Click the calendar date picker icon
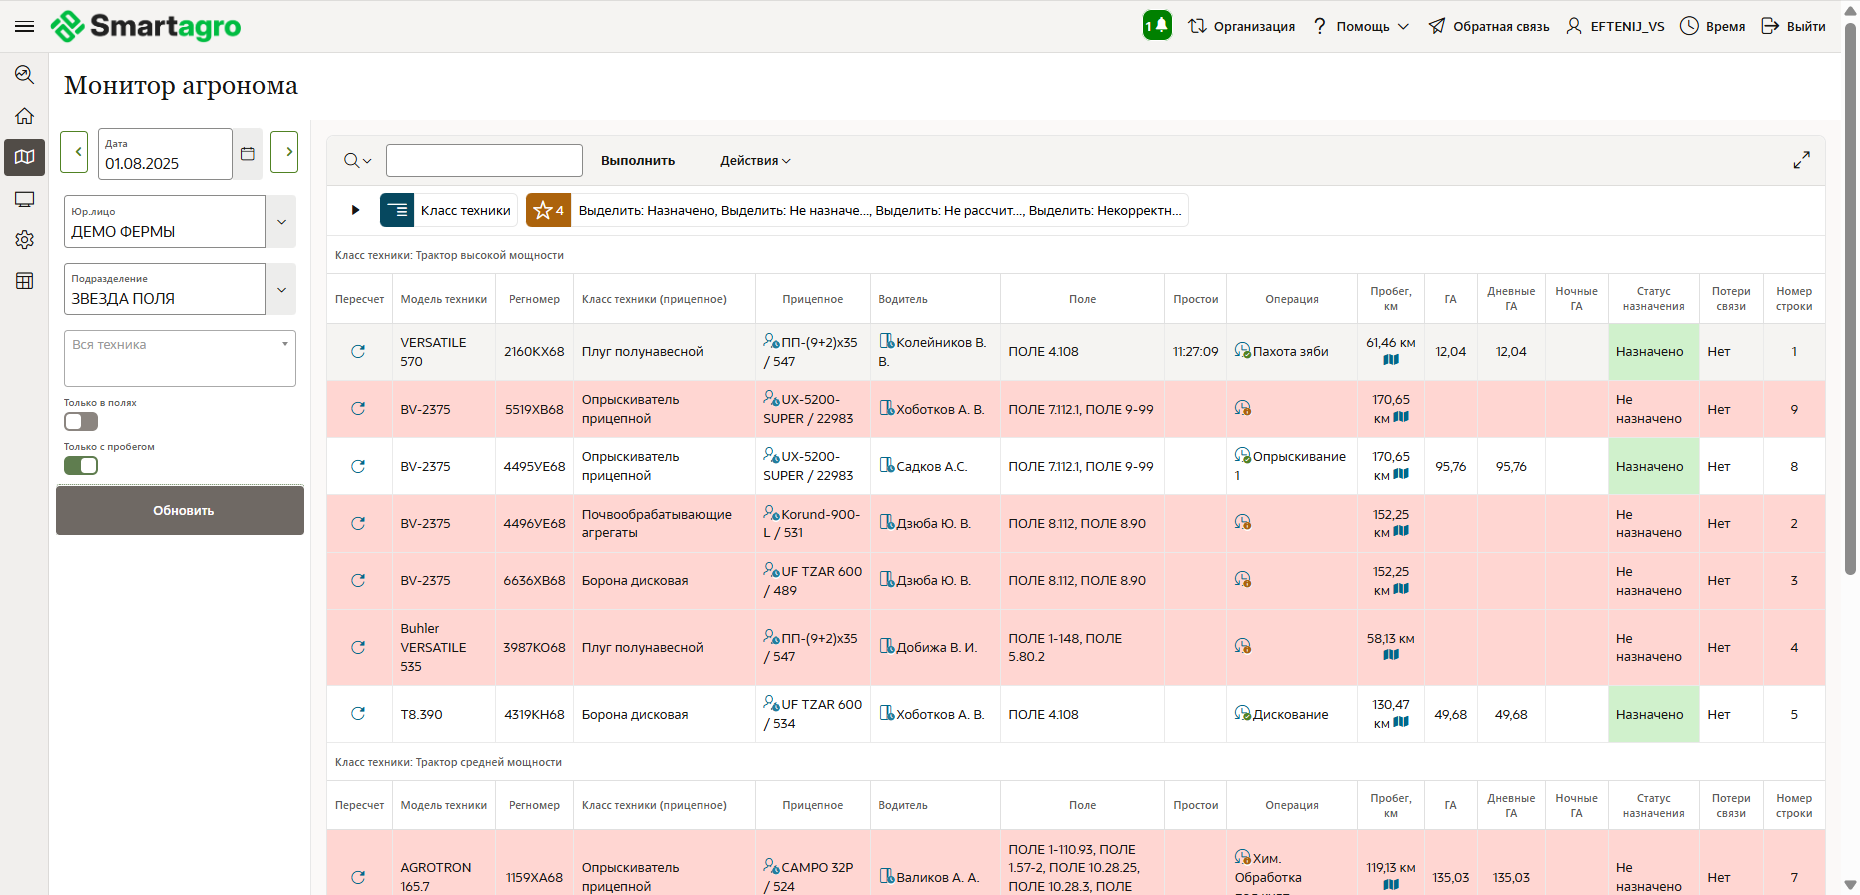This screenshot has height=895, width=1860. (x=248, y=154)
